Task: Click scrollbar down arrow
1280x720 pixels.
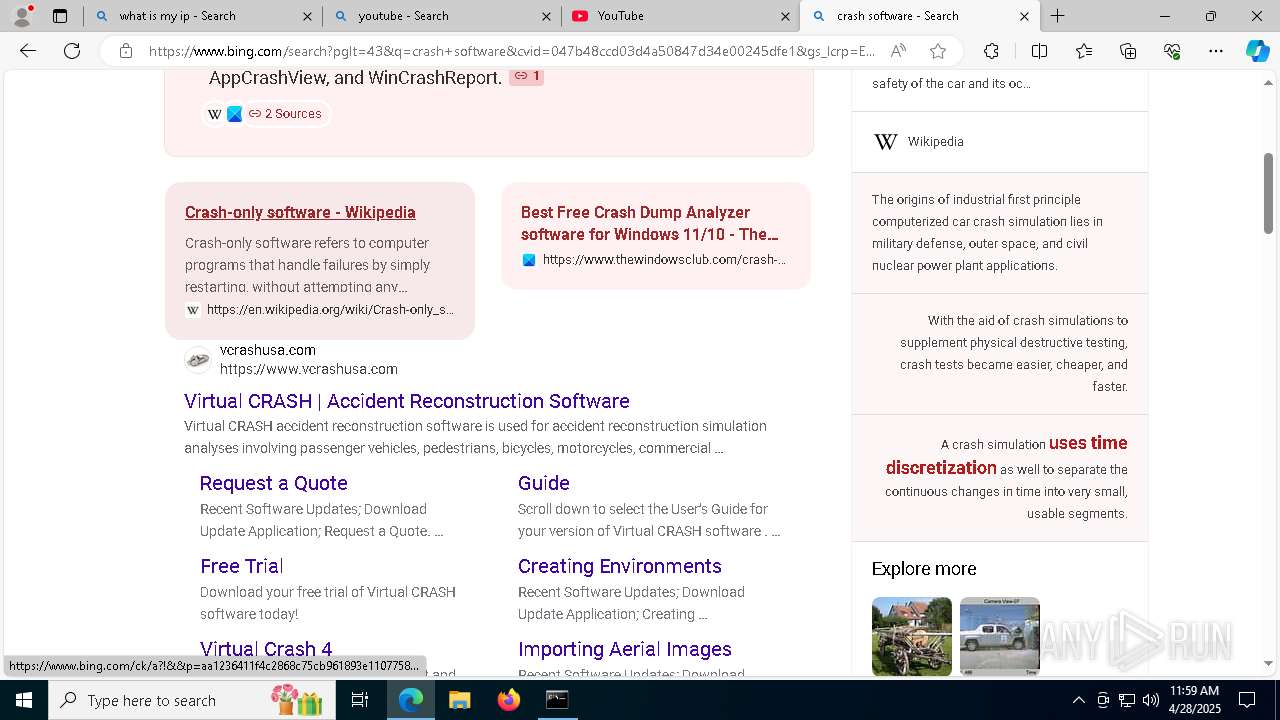Action: click(1268, 663)
